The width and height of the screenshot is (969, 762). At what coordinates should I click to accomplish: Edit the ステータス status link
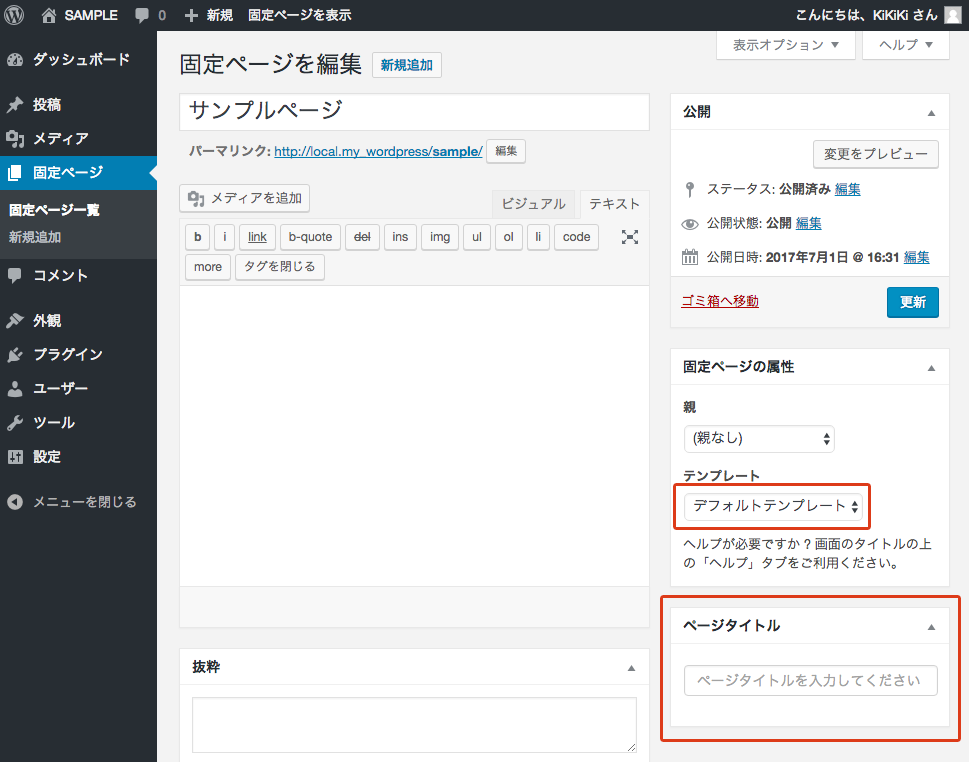847,189
